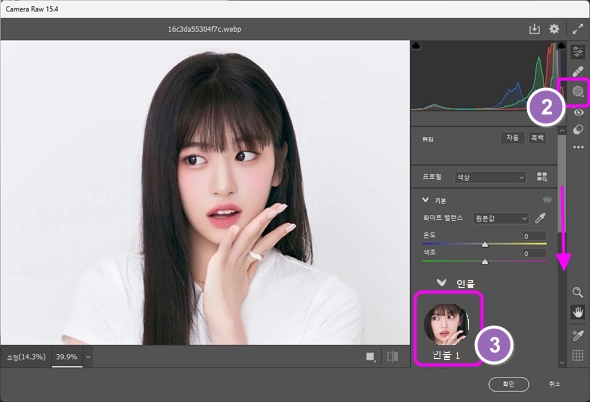Click the 색조 value input field
This screenshot has height=402, width=590.
pyautogui.click(x=534, y=253)
